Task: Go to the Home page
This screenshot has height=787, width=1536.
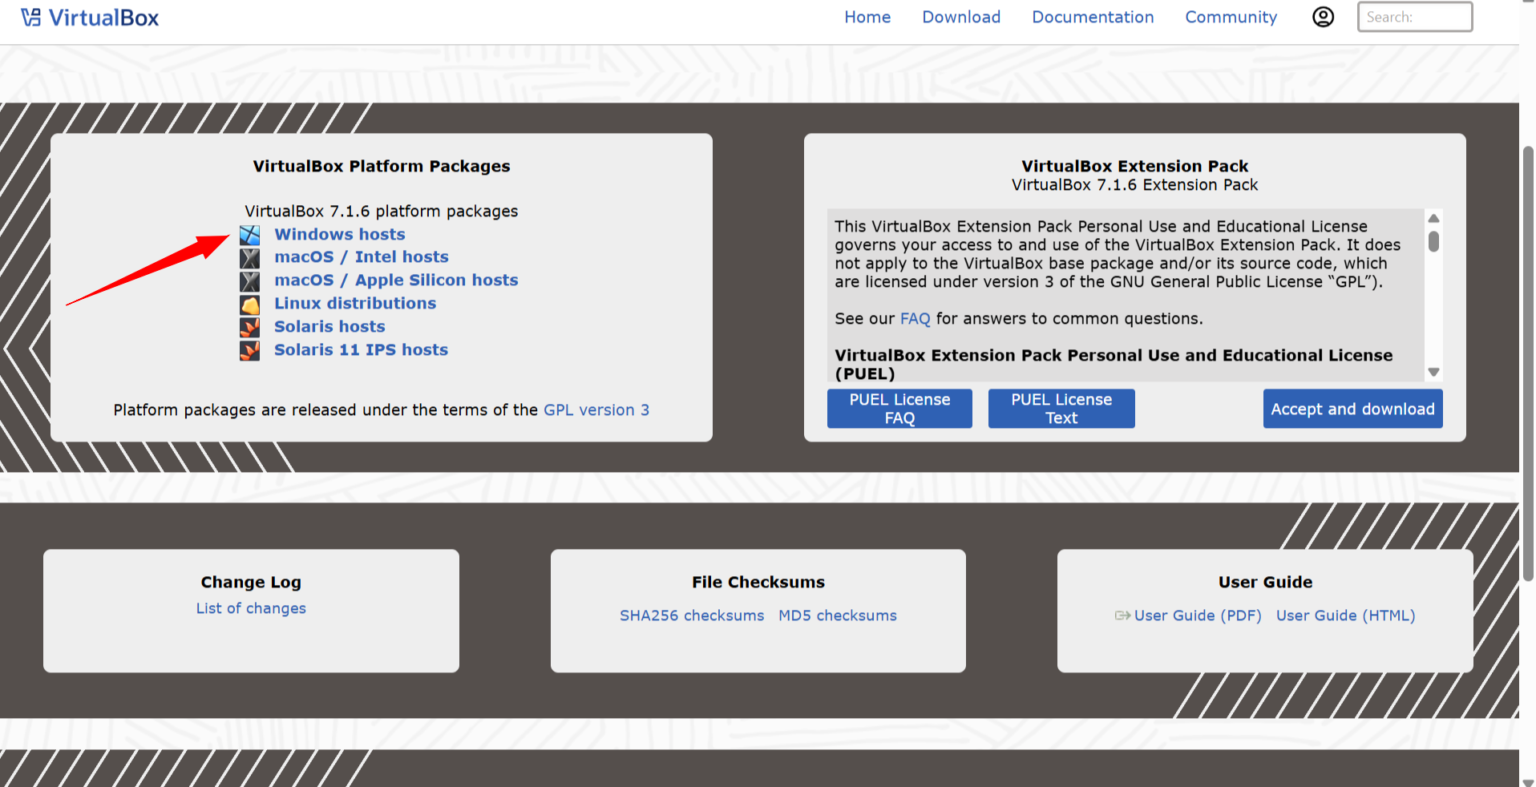Action: (x=867, y=16)
